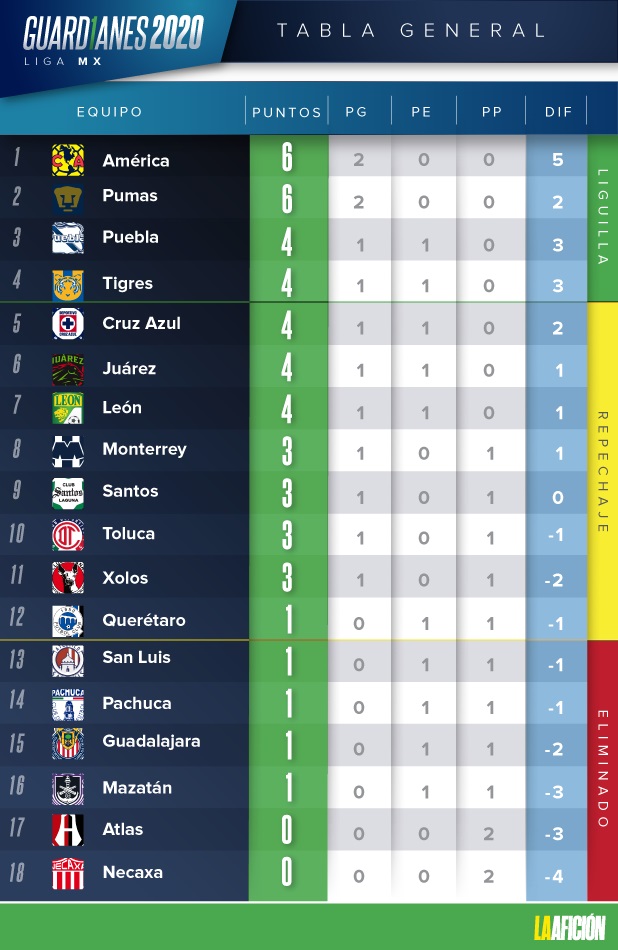The image size is (618, 950).
Task: Select the Tigres crest icon
Action: [68, 285]
